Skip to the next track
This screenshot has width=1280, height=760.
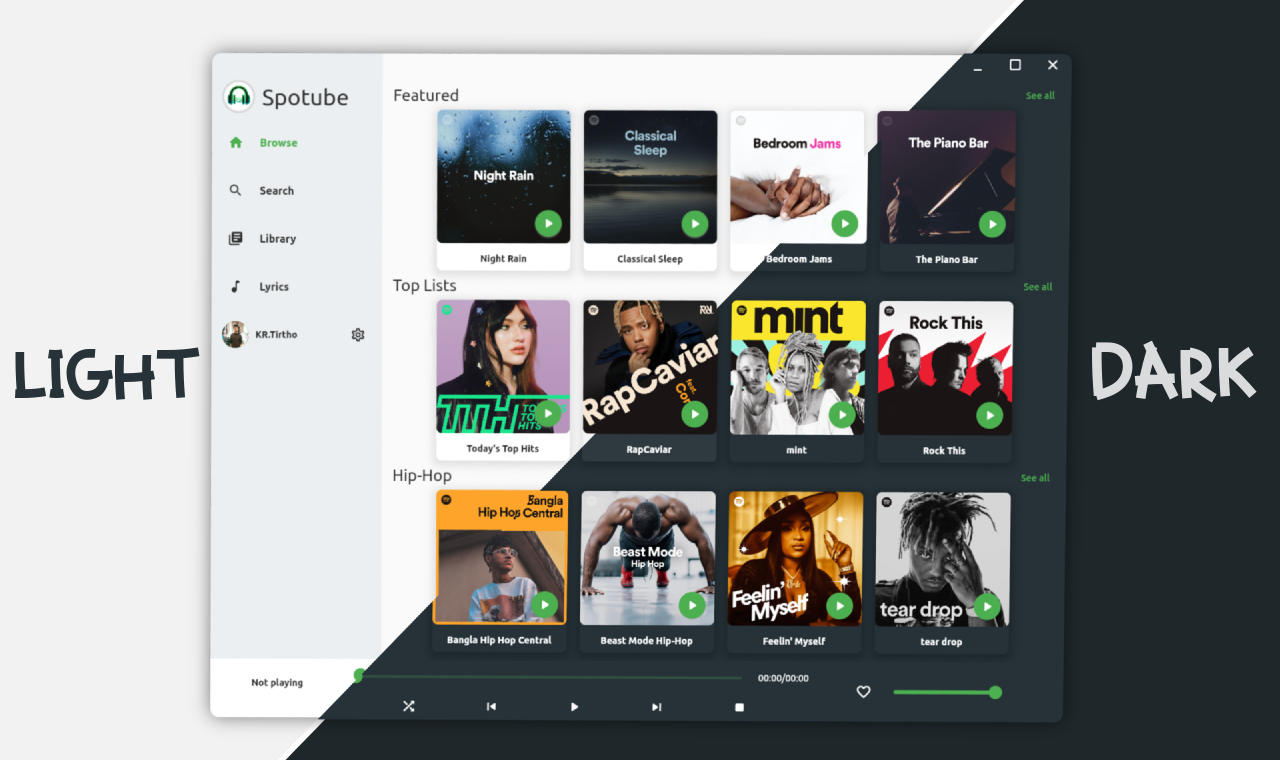pyautogui.click(x=656, y=706)
